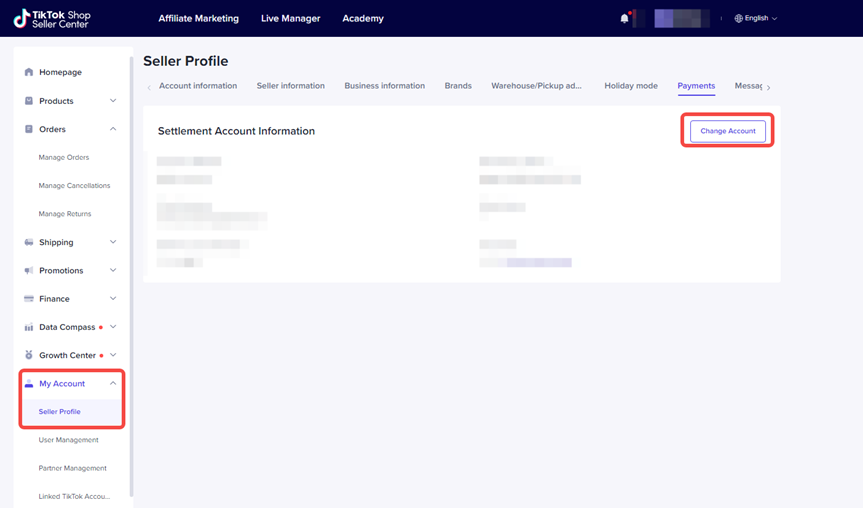Click the Products sidebar icon
The image size is (863, 508).
pos(29,101)
